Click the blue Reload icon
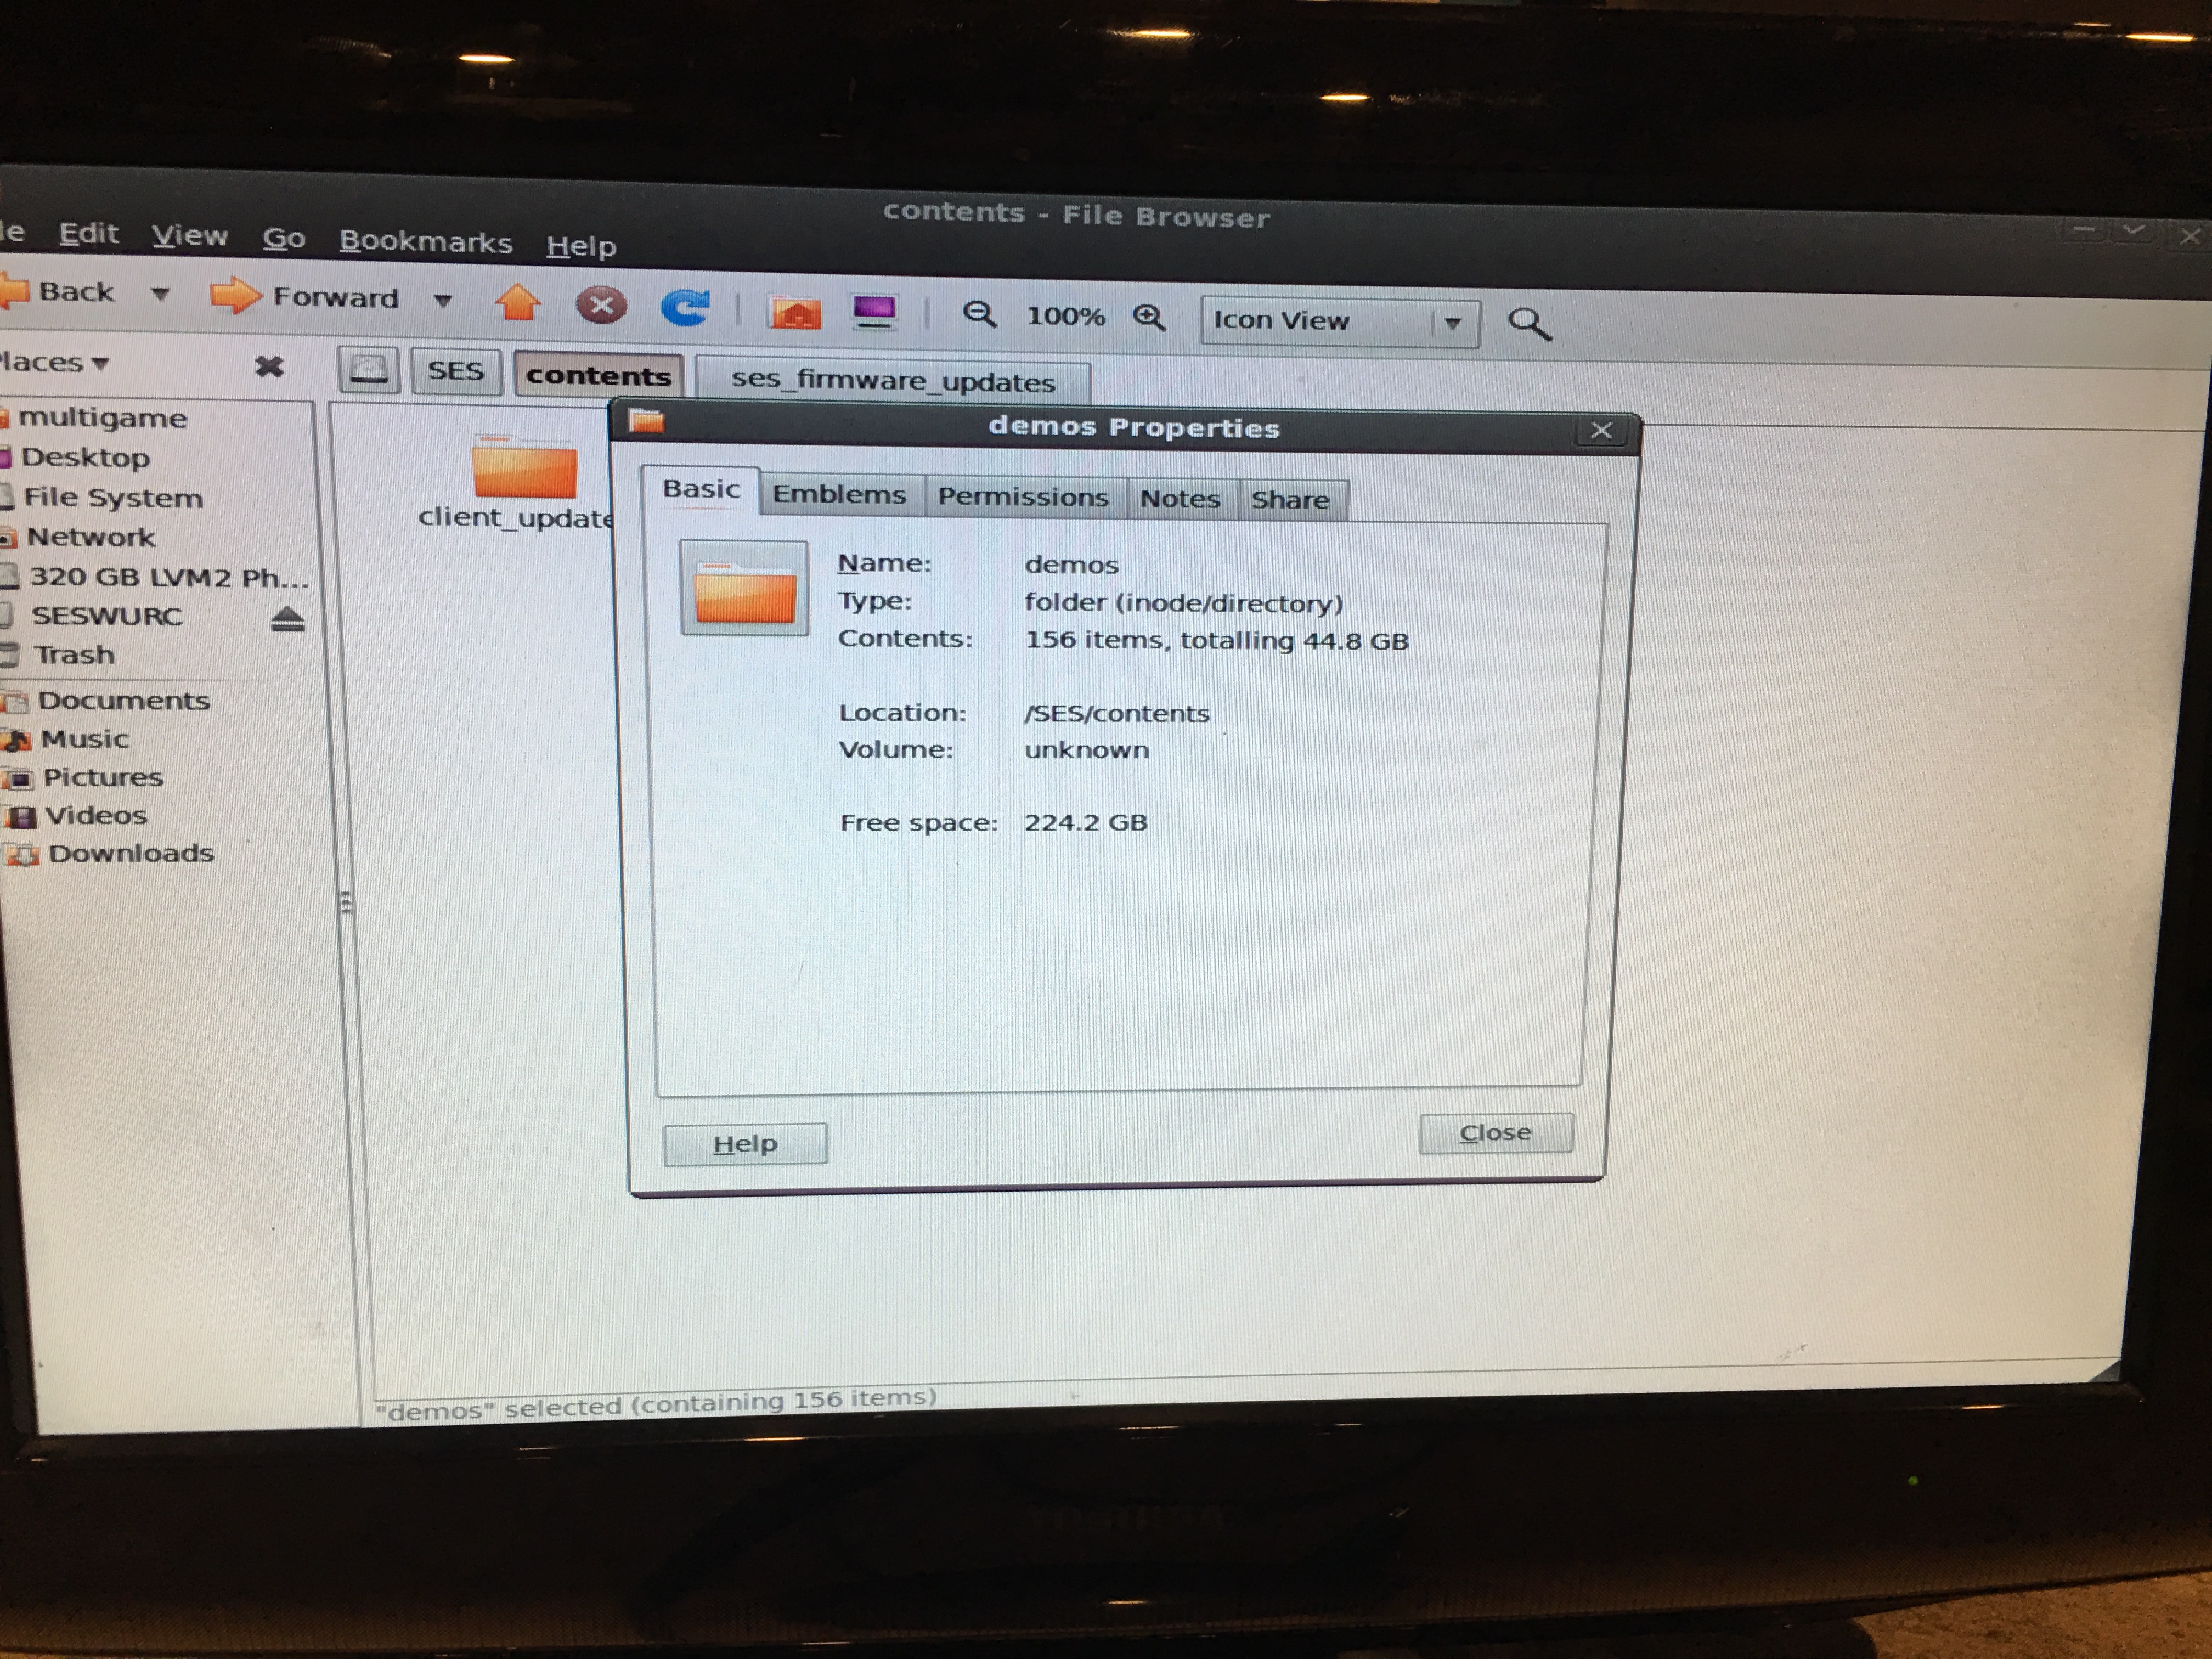The image size is (2212, 1659). point(685,308)
